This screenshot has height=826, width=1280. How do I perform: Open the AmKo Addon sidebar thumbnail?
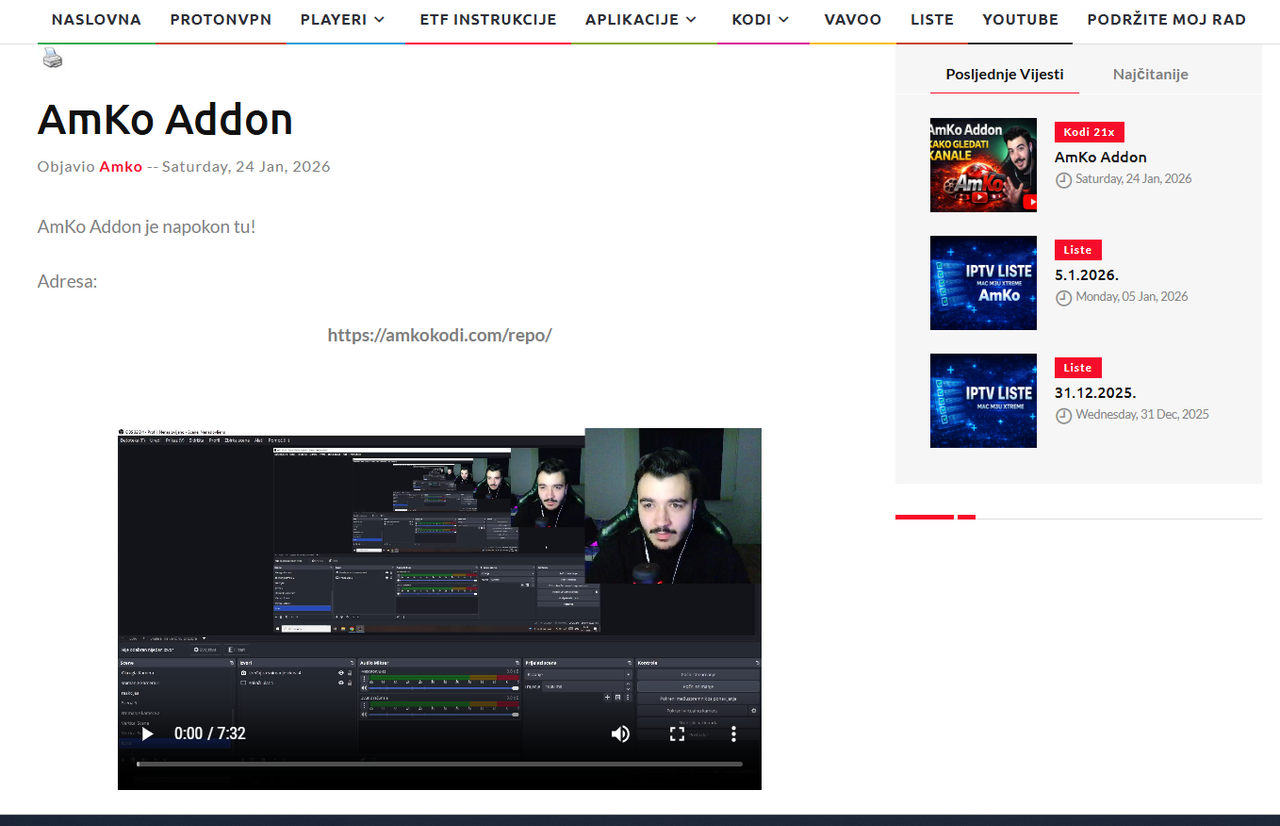[983, 165]
